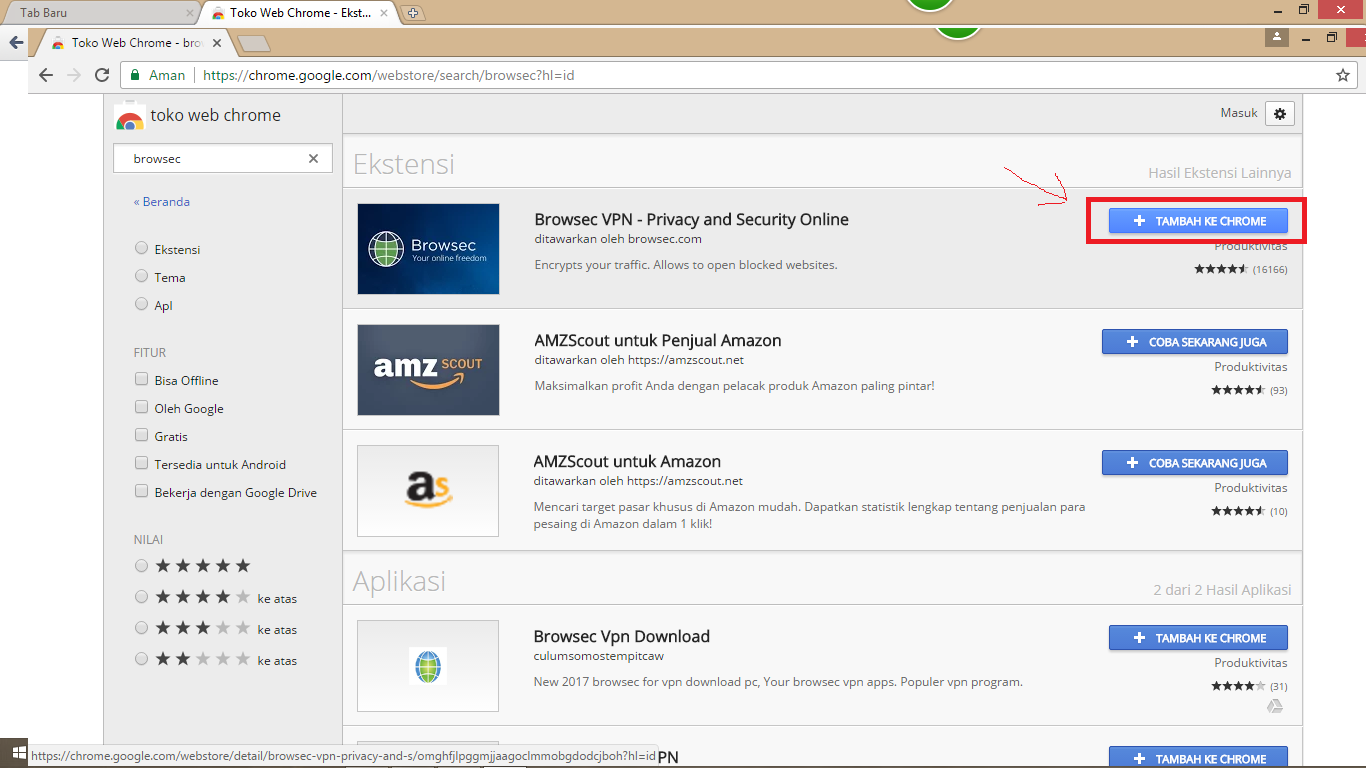This screenshot has width=1366, height=768.
Task: Click the Chrome Web Store rainbow logo
Action: [129, 117]
